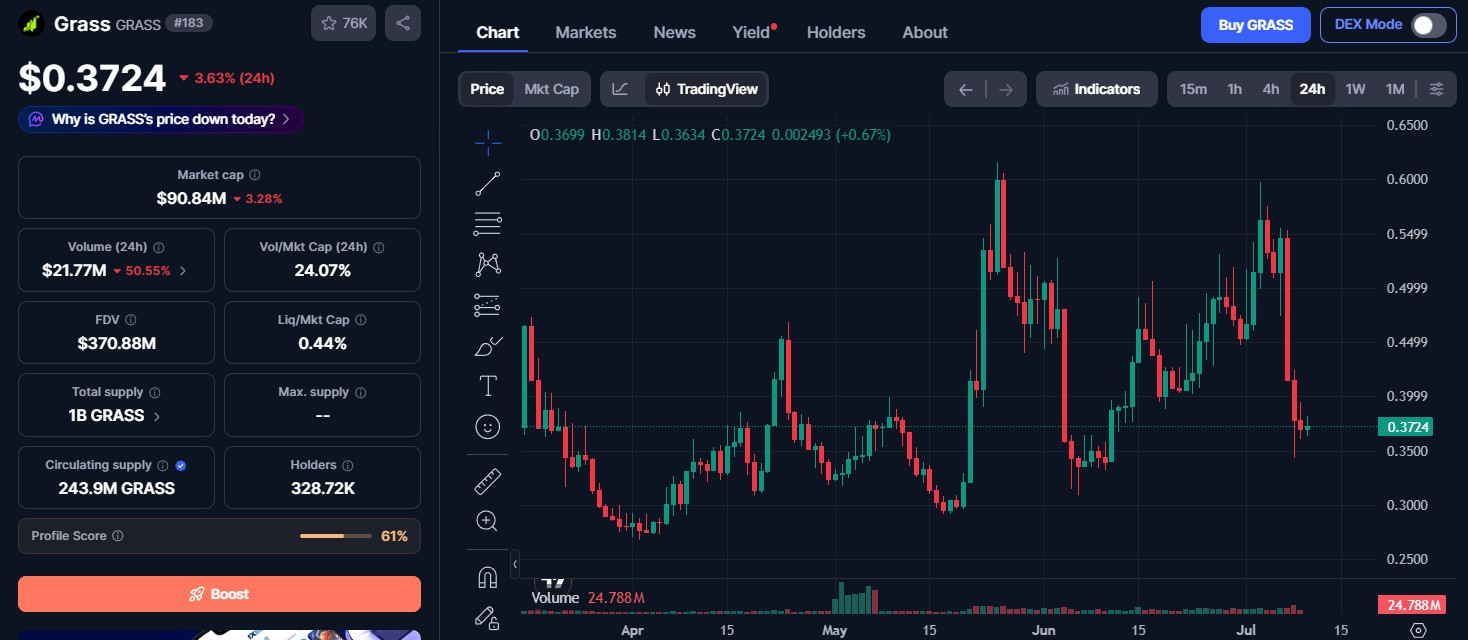Open the Yield tab
Viewport: 1468px width, 640px height.
pyautogui.click(x=752, y=32)
